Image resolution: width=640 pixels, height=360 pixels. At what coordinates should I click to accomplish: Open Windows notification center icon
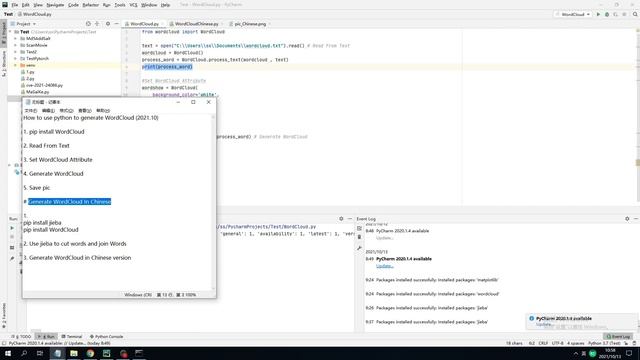coord(629,353)
